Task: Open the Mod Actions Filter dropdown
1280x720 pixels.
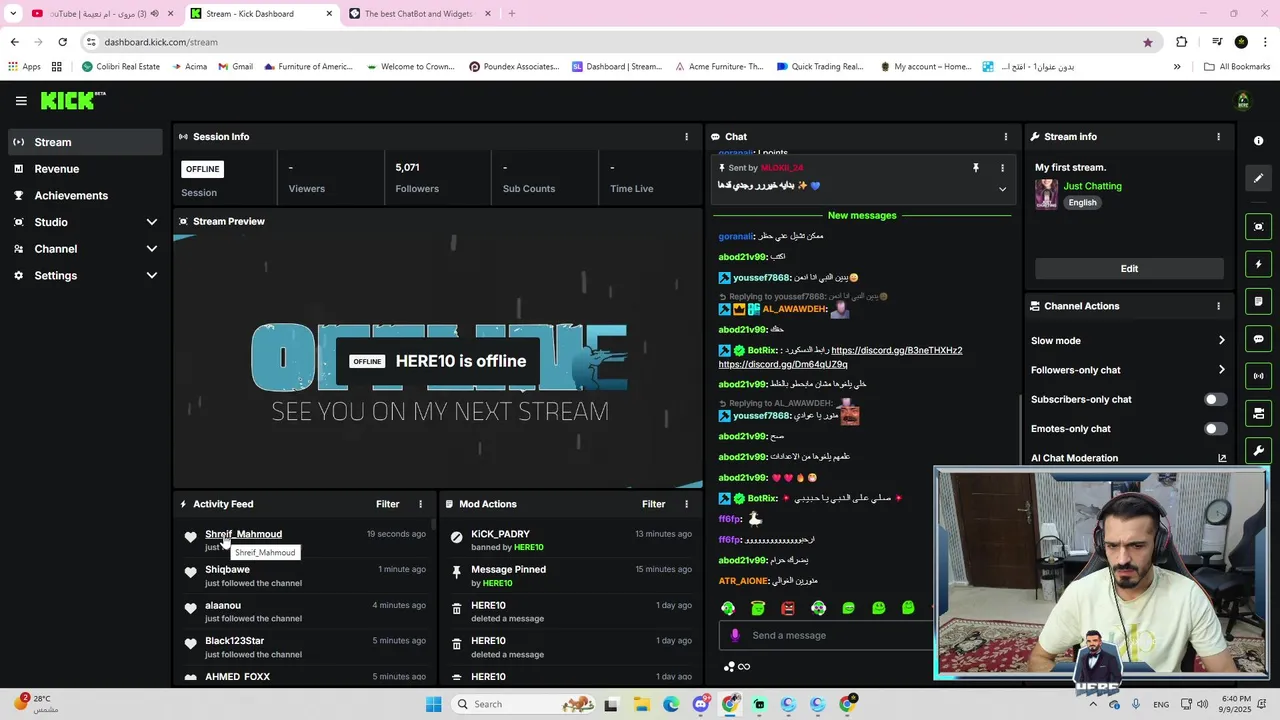Action: click(x=654, y=504)
